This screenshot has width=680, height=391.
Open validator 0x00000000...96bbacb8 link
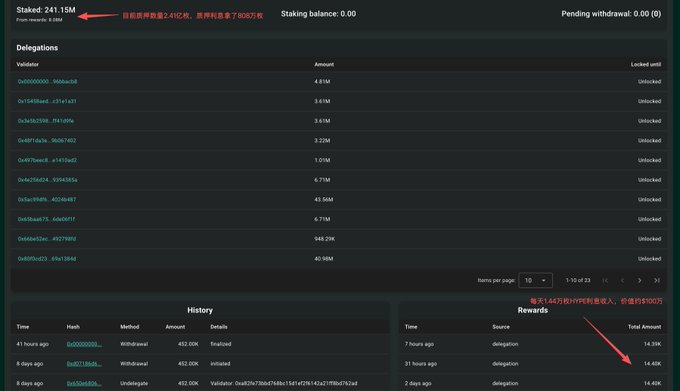(47, 81)
